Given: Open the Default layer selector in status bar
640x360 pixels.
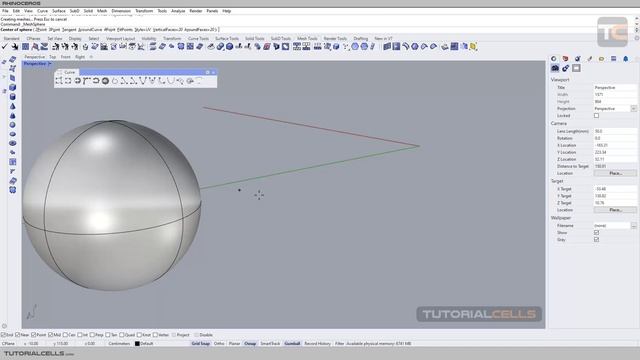Looking at the screenshot, I should [147, 344].
